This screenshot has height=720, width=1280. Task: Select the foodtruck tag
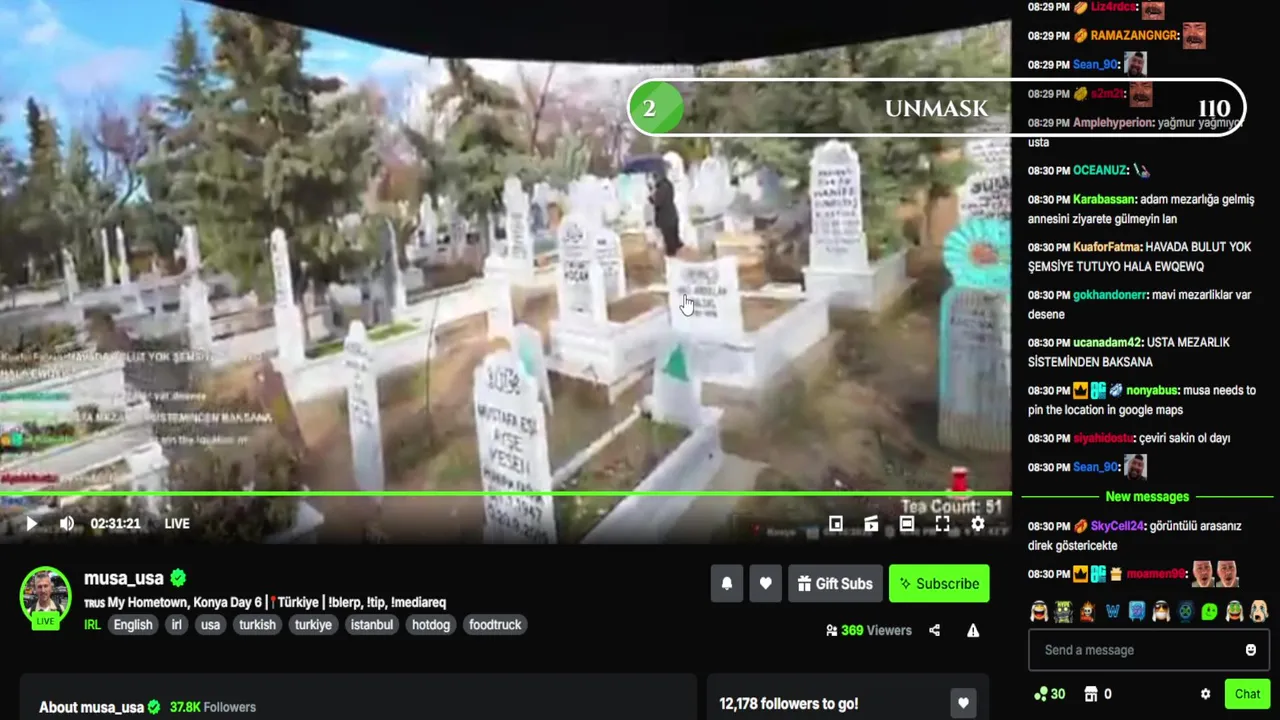click(x=495, y=624)
